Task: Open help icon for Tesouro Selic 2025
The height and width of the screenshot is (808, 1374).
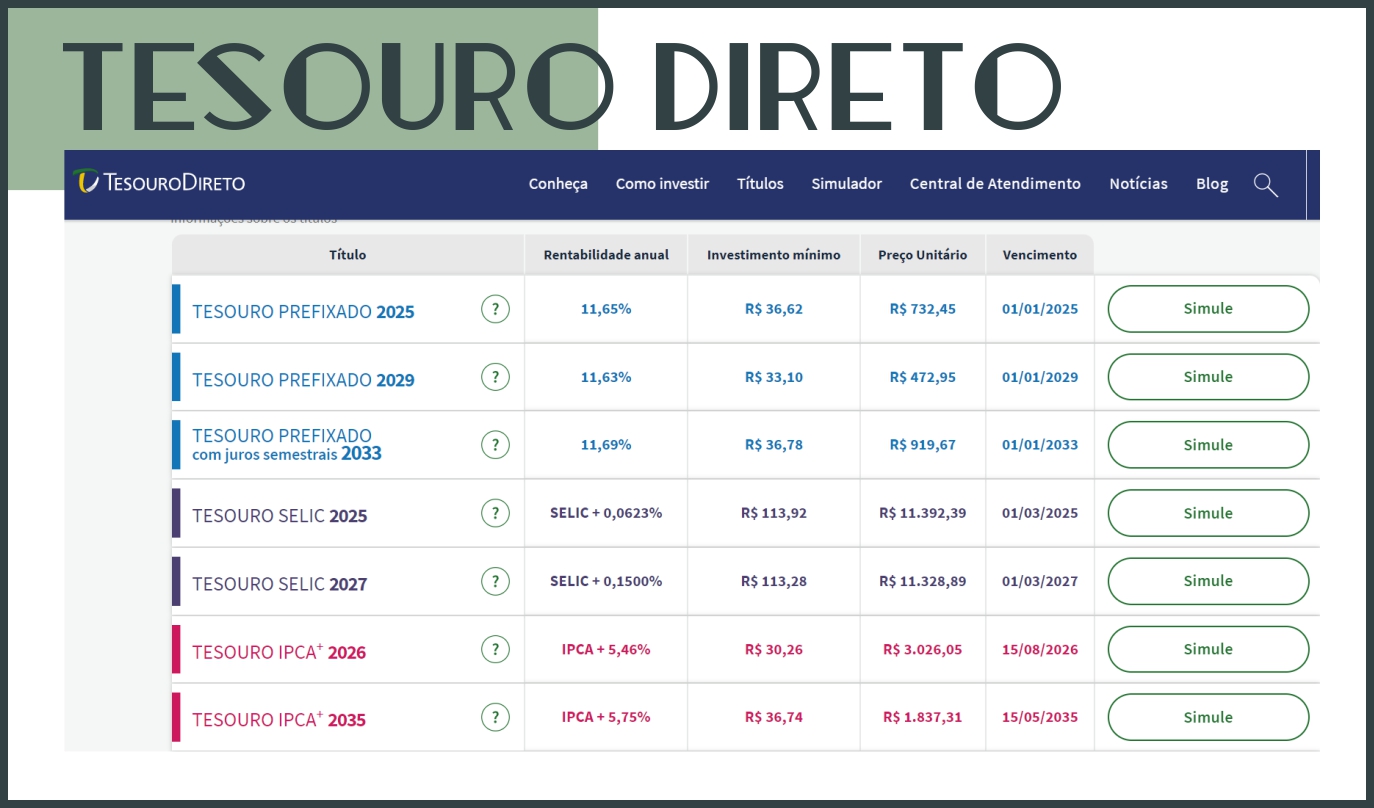Action: pyautogui.click(x=495, y=513)
